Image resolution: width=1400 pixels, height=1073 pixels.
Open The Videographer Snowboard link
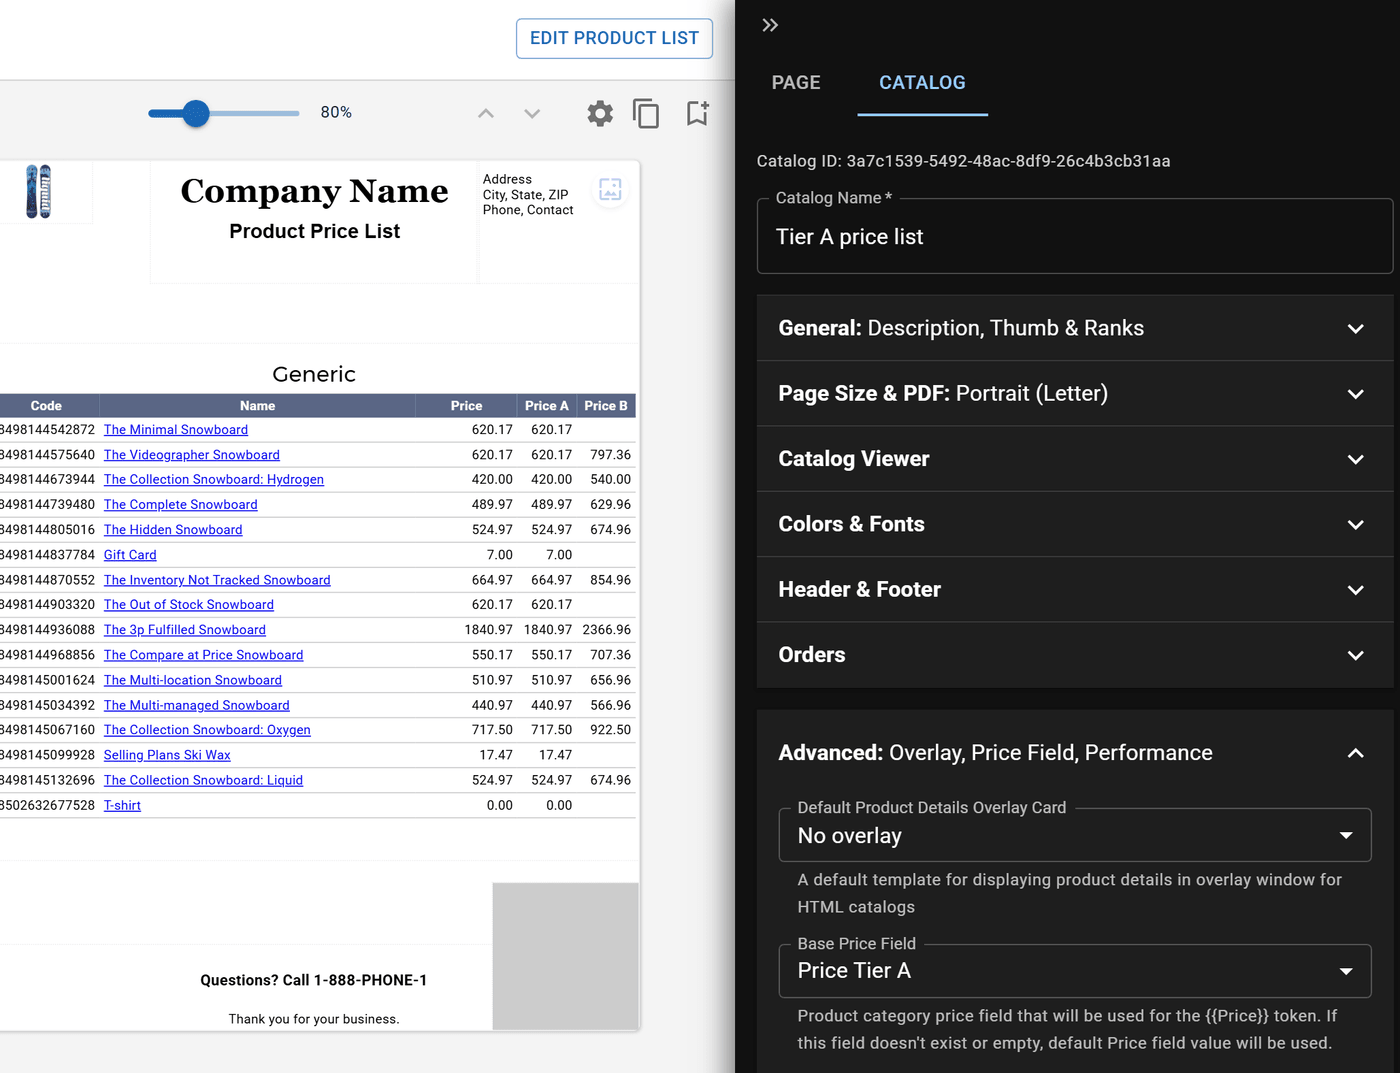pos(192,455)
